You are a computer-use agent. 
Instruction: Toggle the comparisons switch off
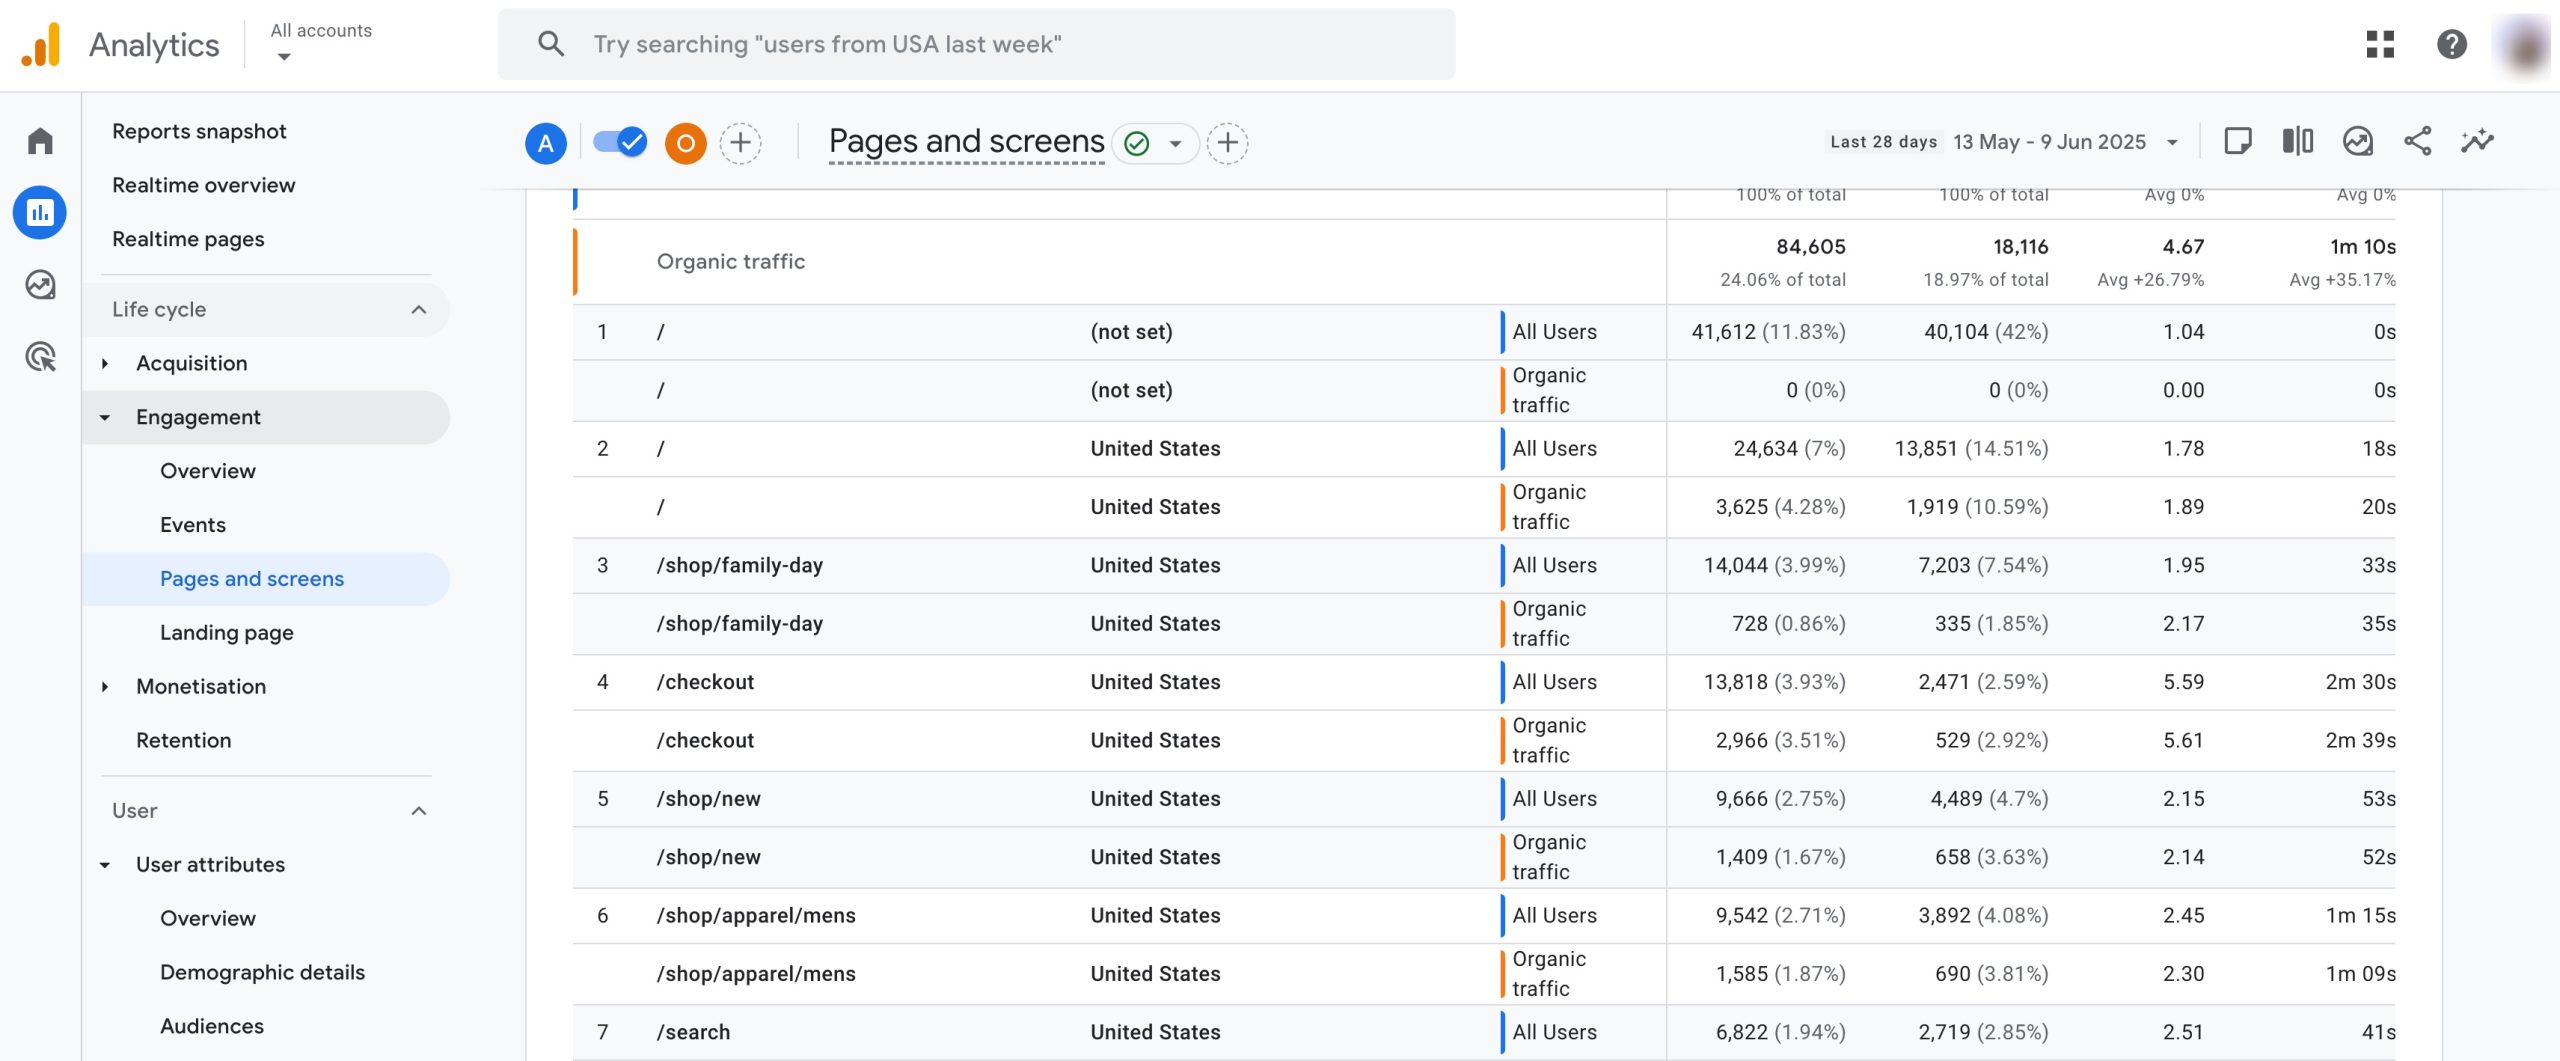coord(620,142)
